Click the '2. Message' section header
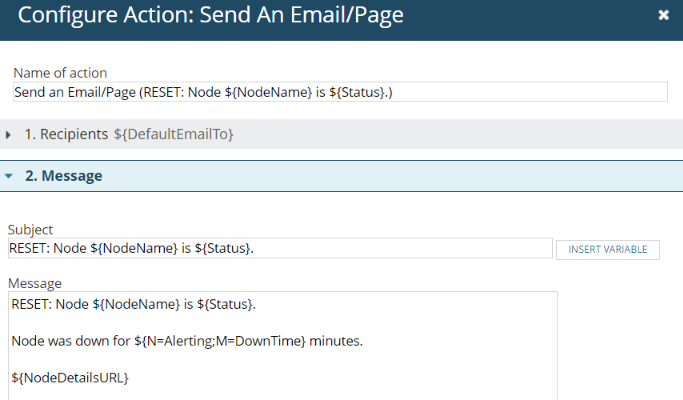 coord(63,176)
